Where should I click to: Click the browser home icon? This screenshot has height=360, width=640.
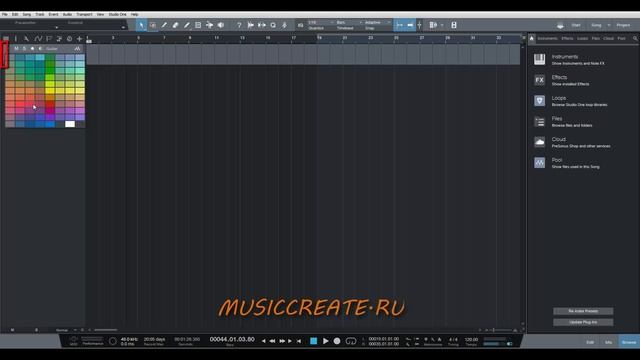tap(532, 38)
